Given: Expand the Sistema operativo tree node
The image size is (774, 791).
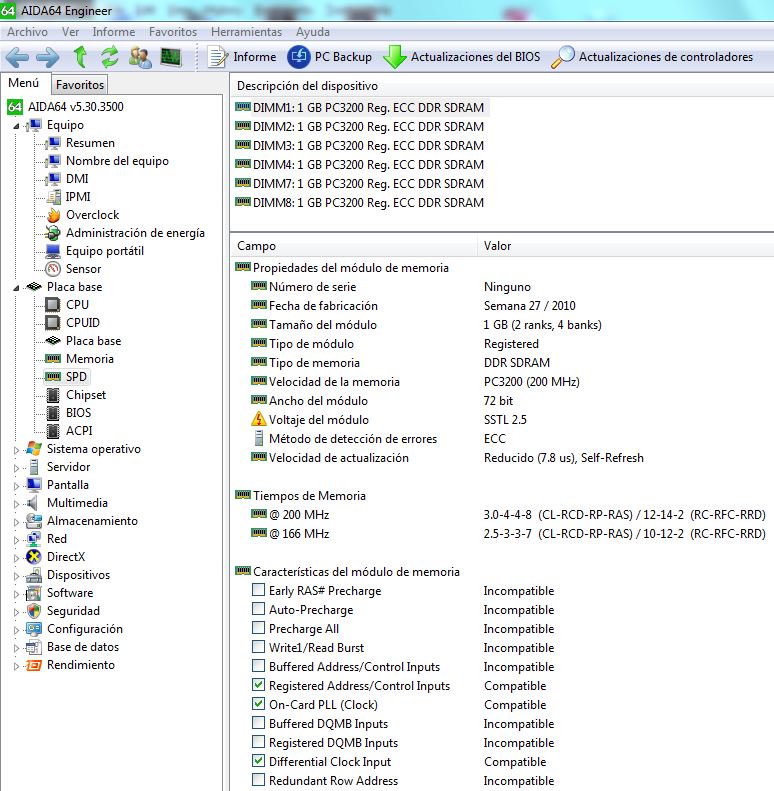Looking at the screenshot, I should [x=16, y=450].
